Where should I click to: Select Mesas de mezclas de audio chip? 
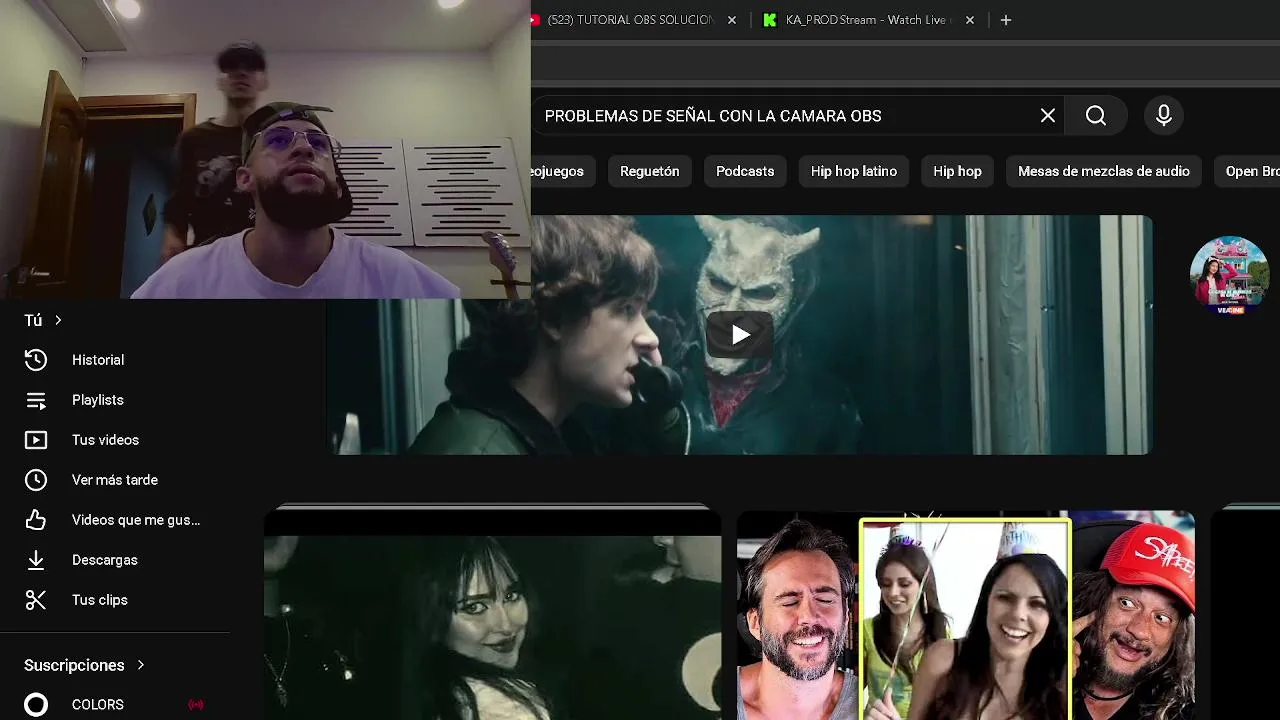coord(1104,171)
